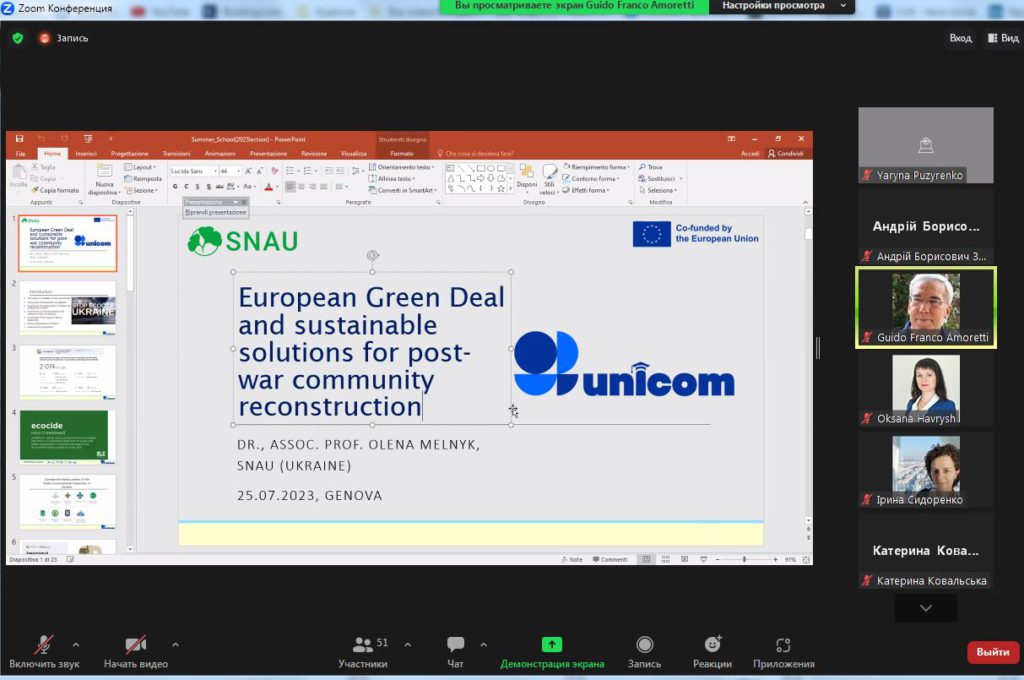Click the green encryption shield icon
The image size is (1024, 680).
pyautogui.click(x=17, y=38)
